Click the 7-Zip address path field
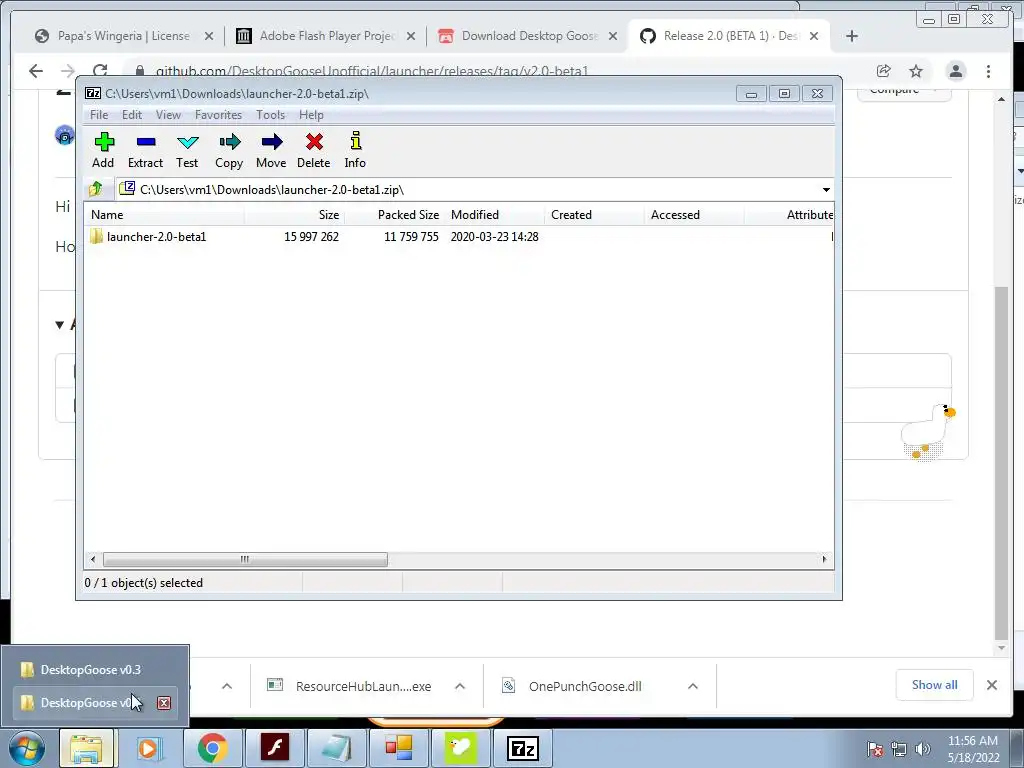This screenshot has width=1024, height=768. tap(469, 190)
